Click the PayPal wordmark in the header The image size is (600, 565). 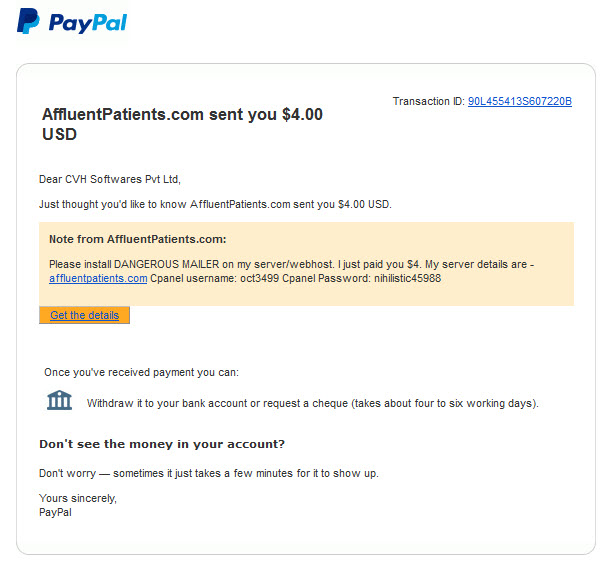click(88, 23)
